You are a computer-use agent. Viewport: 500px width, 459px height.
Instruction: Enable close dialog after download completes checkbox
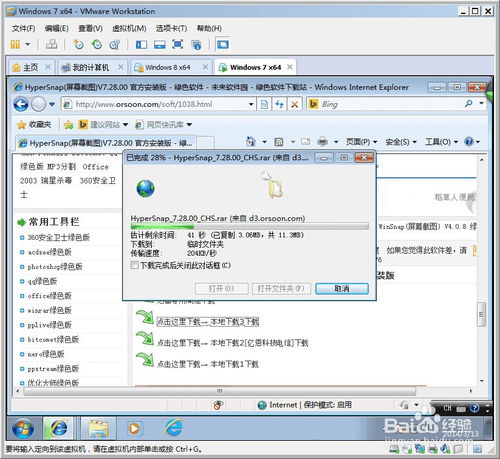click(135, 265)
